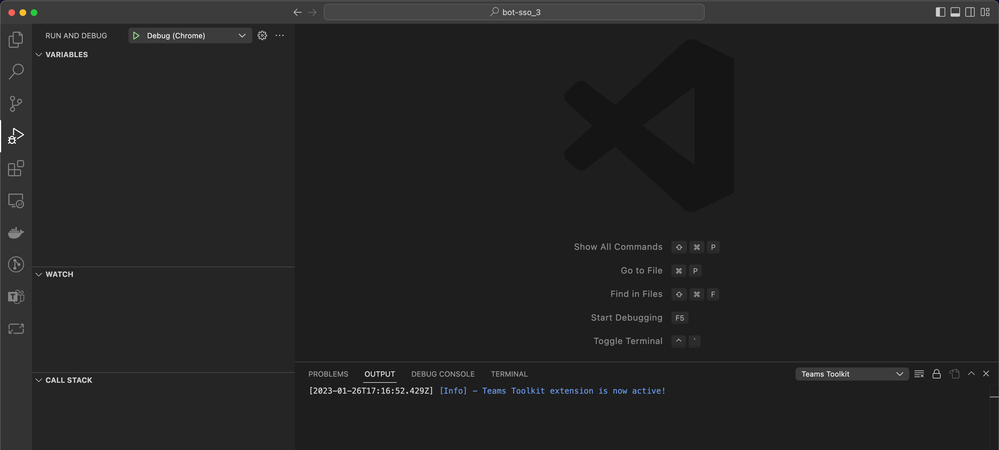The height and width of the screenshot is (450, 999).
Task: Maximize the panel with the chevron up
Action: [x=971, y=374]
